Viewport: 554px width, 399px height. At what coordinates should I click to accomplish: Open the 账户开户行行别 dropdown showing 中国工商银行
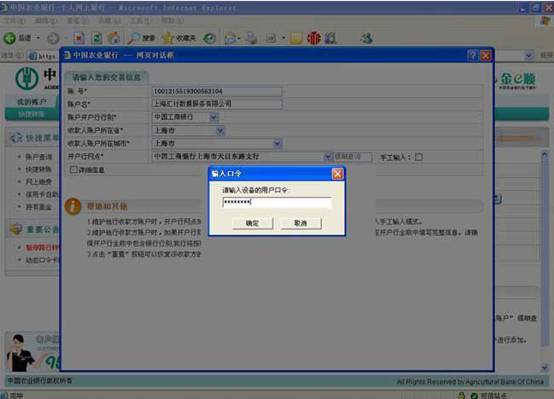pos(214,117)
